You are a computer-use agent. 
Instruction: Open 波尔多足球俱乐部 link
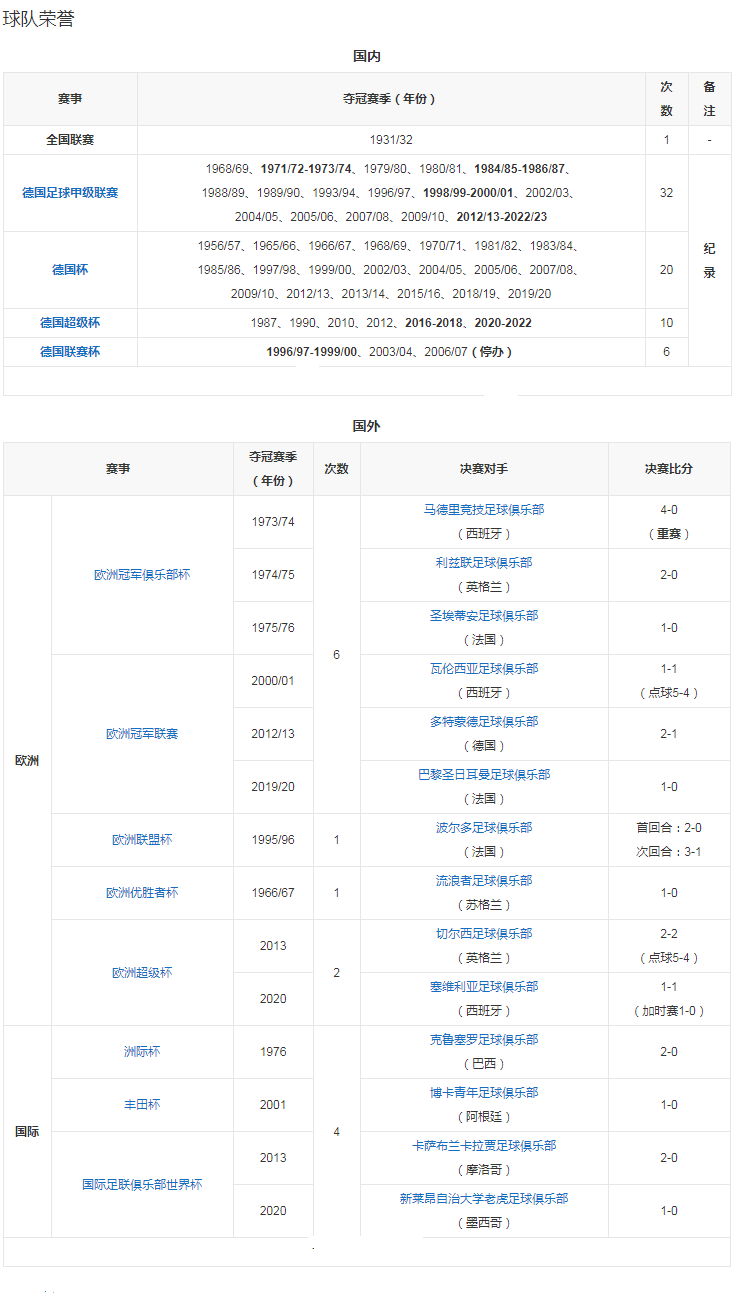click(484, 828)
